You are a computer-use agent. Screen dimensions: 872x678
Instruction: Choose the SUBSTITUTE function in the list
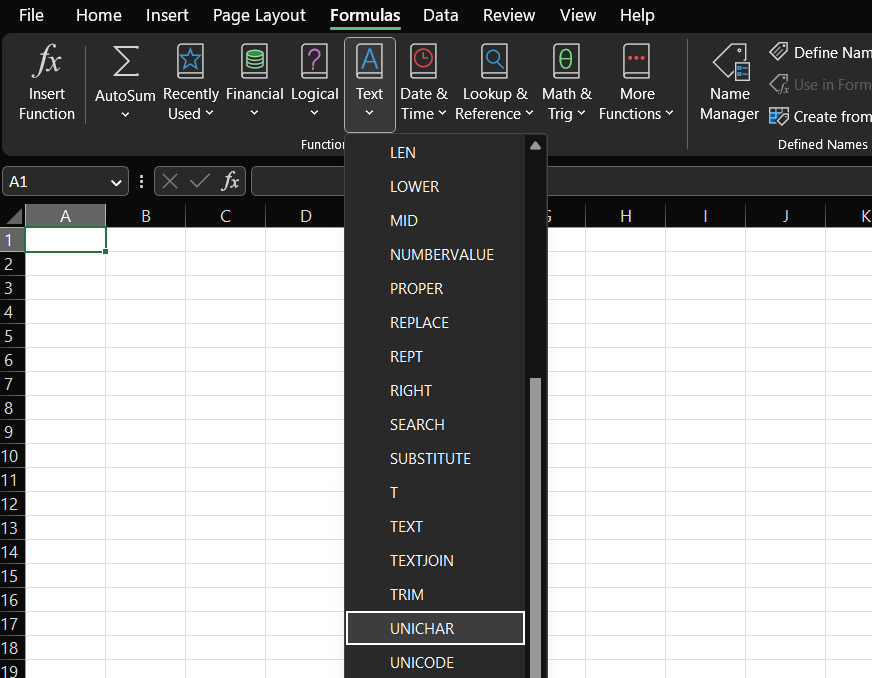tap(430, 458)
